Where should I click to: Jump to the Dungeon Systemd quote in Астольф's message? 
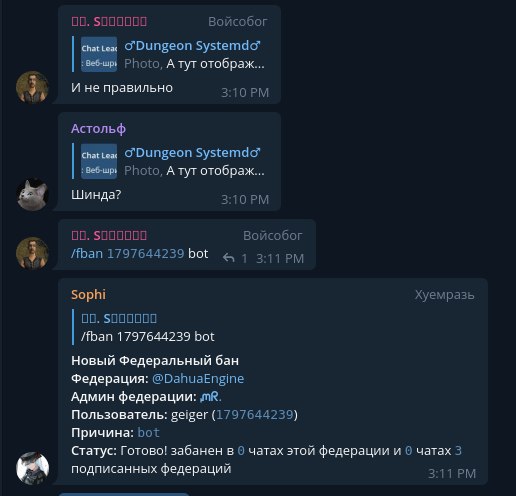169,161
